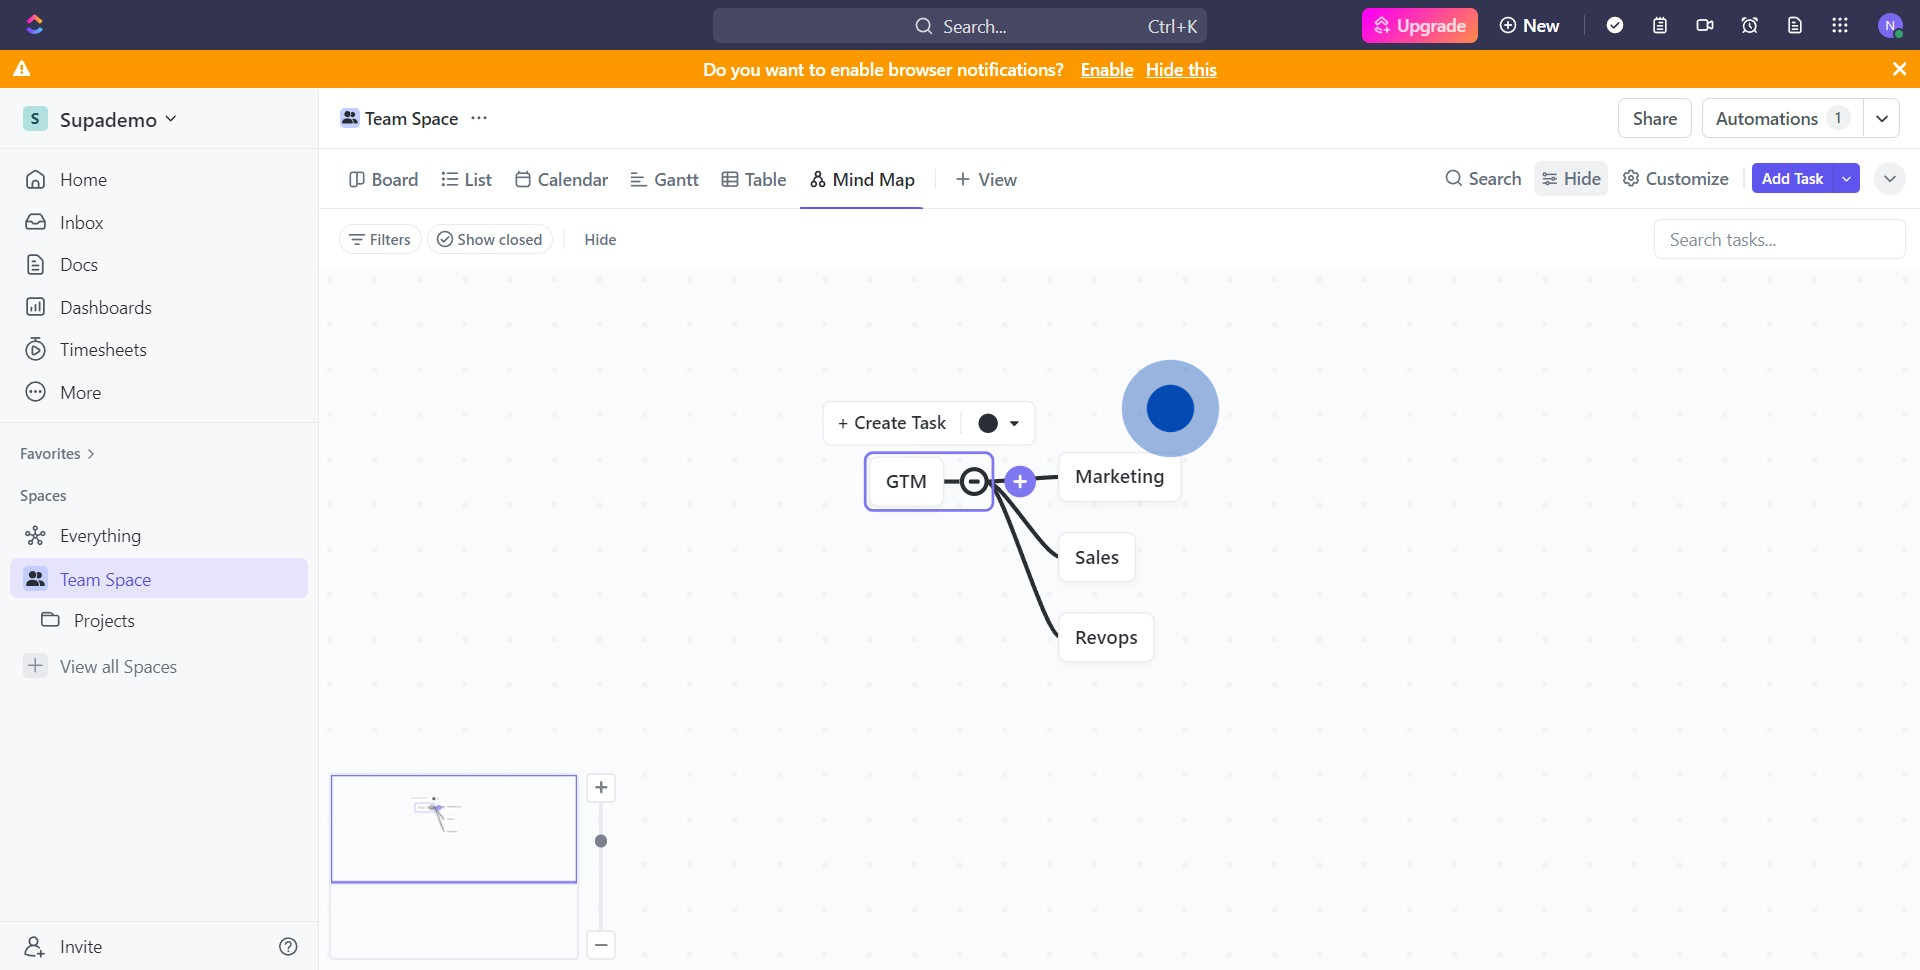Click the Enable notifications link

point(1106,70)
